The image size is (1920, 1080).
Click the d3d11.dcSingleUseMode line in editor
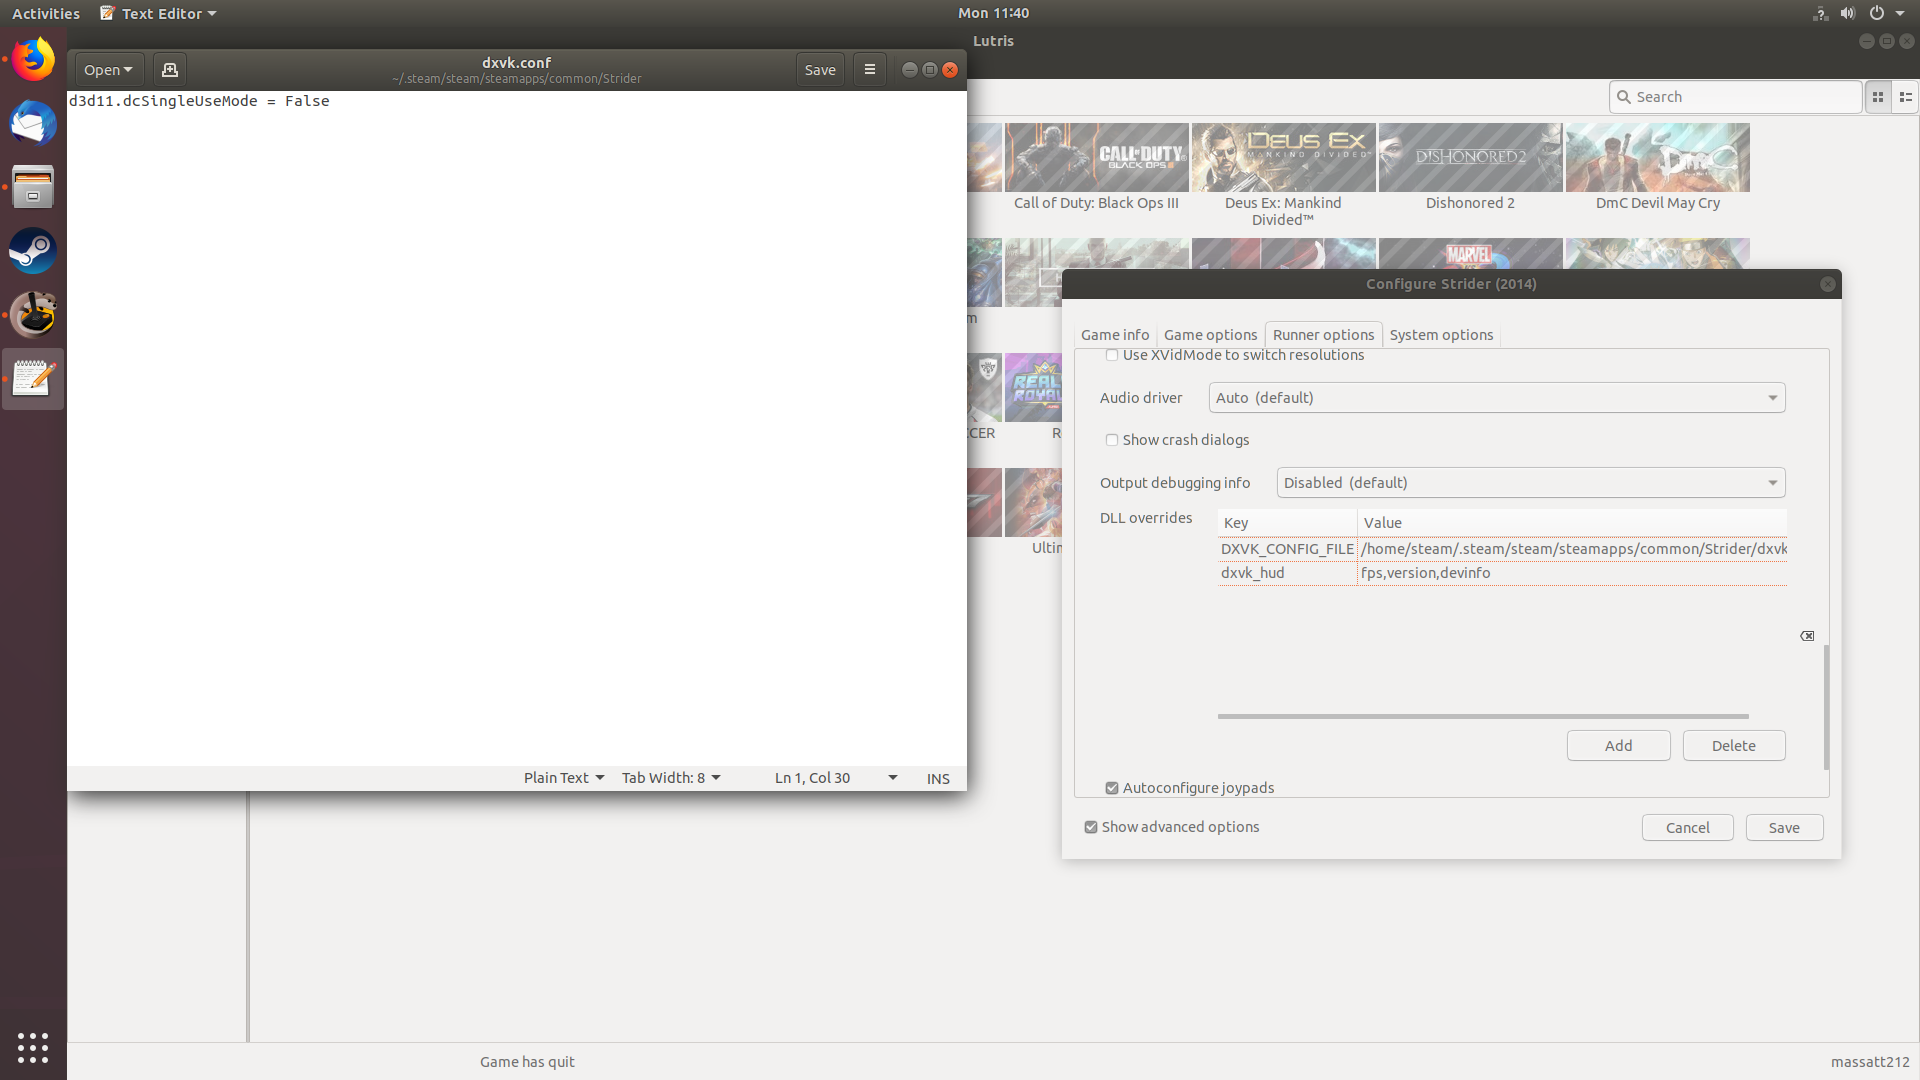tap(199, 101)
